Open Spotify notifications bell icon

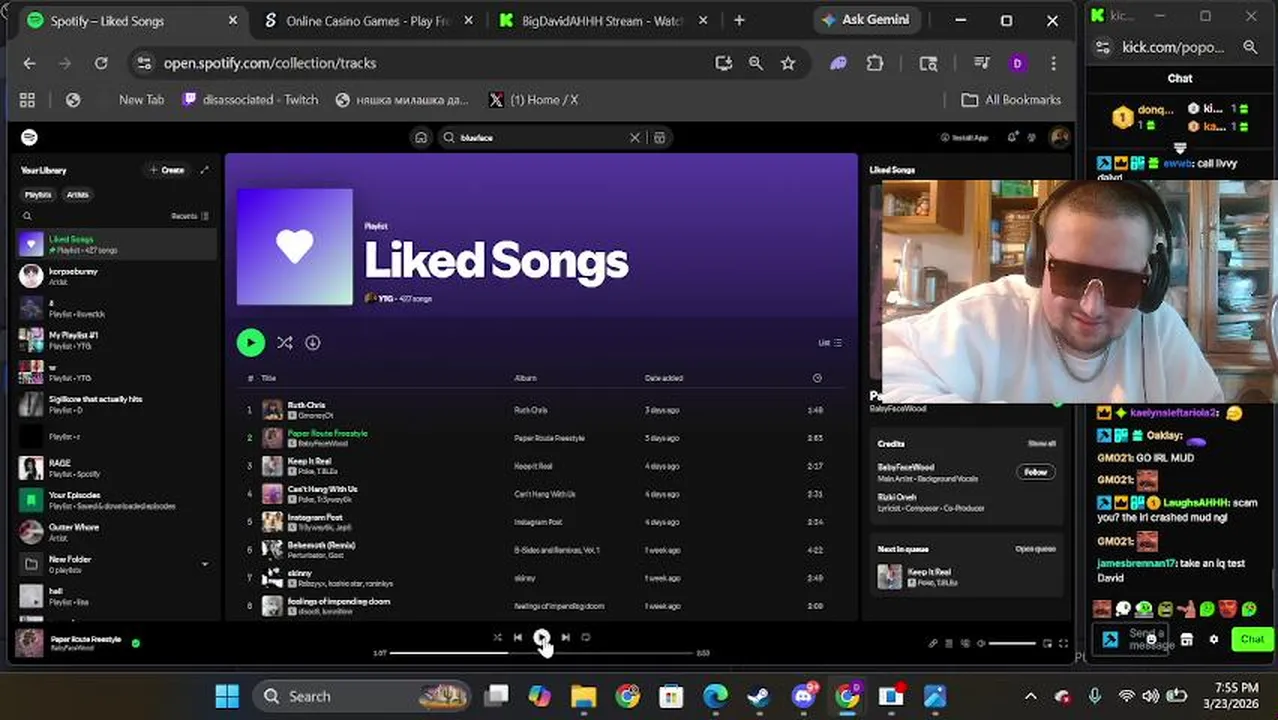pos(1013,137)
